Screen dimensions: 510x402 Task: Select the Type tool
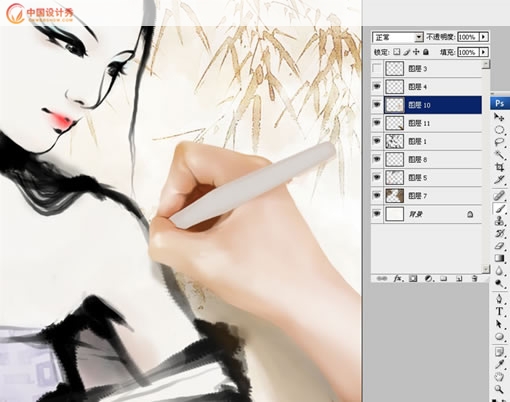click(x=499, y=311)
